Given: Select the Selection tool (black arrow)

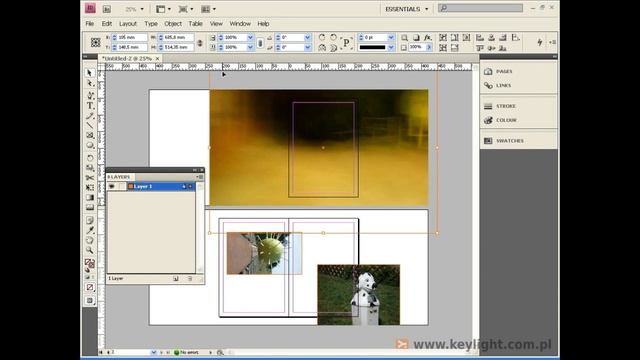Looking at the screenshot, I should [x=90, y=73].
